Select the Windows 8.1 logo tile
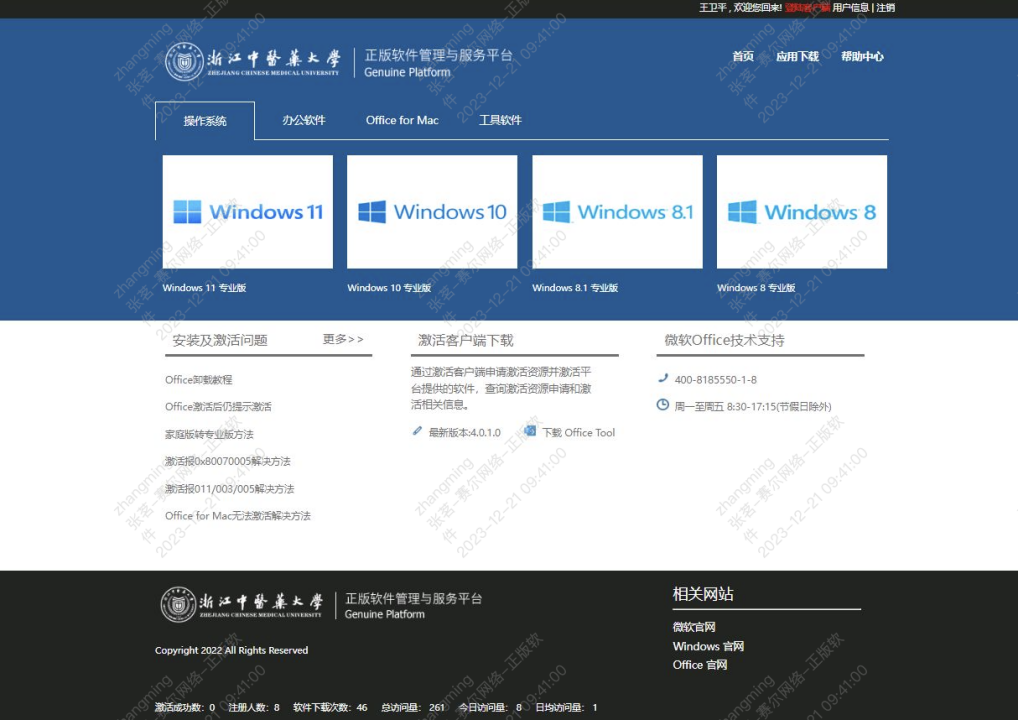This screenshot has width=1018, height=720. click(617, 212)
